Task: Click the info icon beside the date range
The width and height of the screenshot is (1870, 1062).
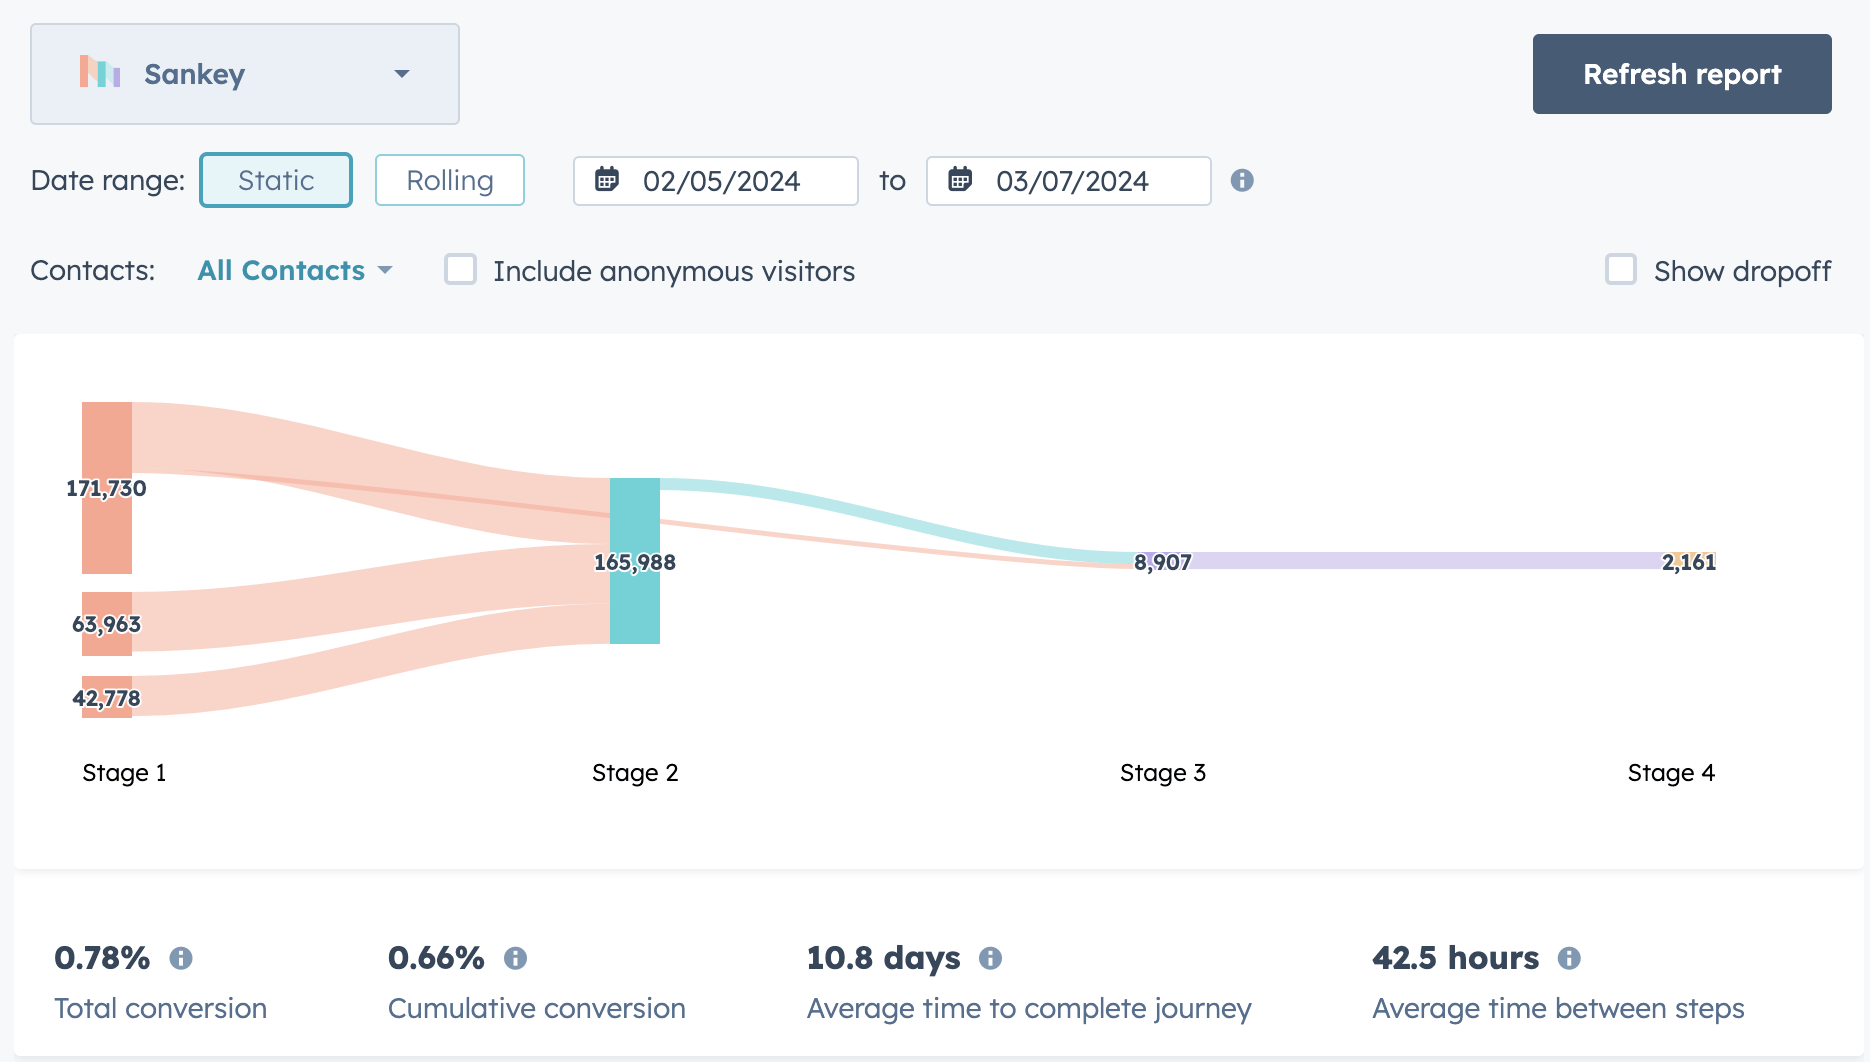Action: click(1242, 181)
